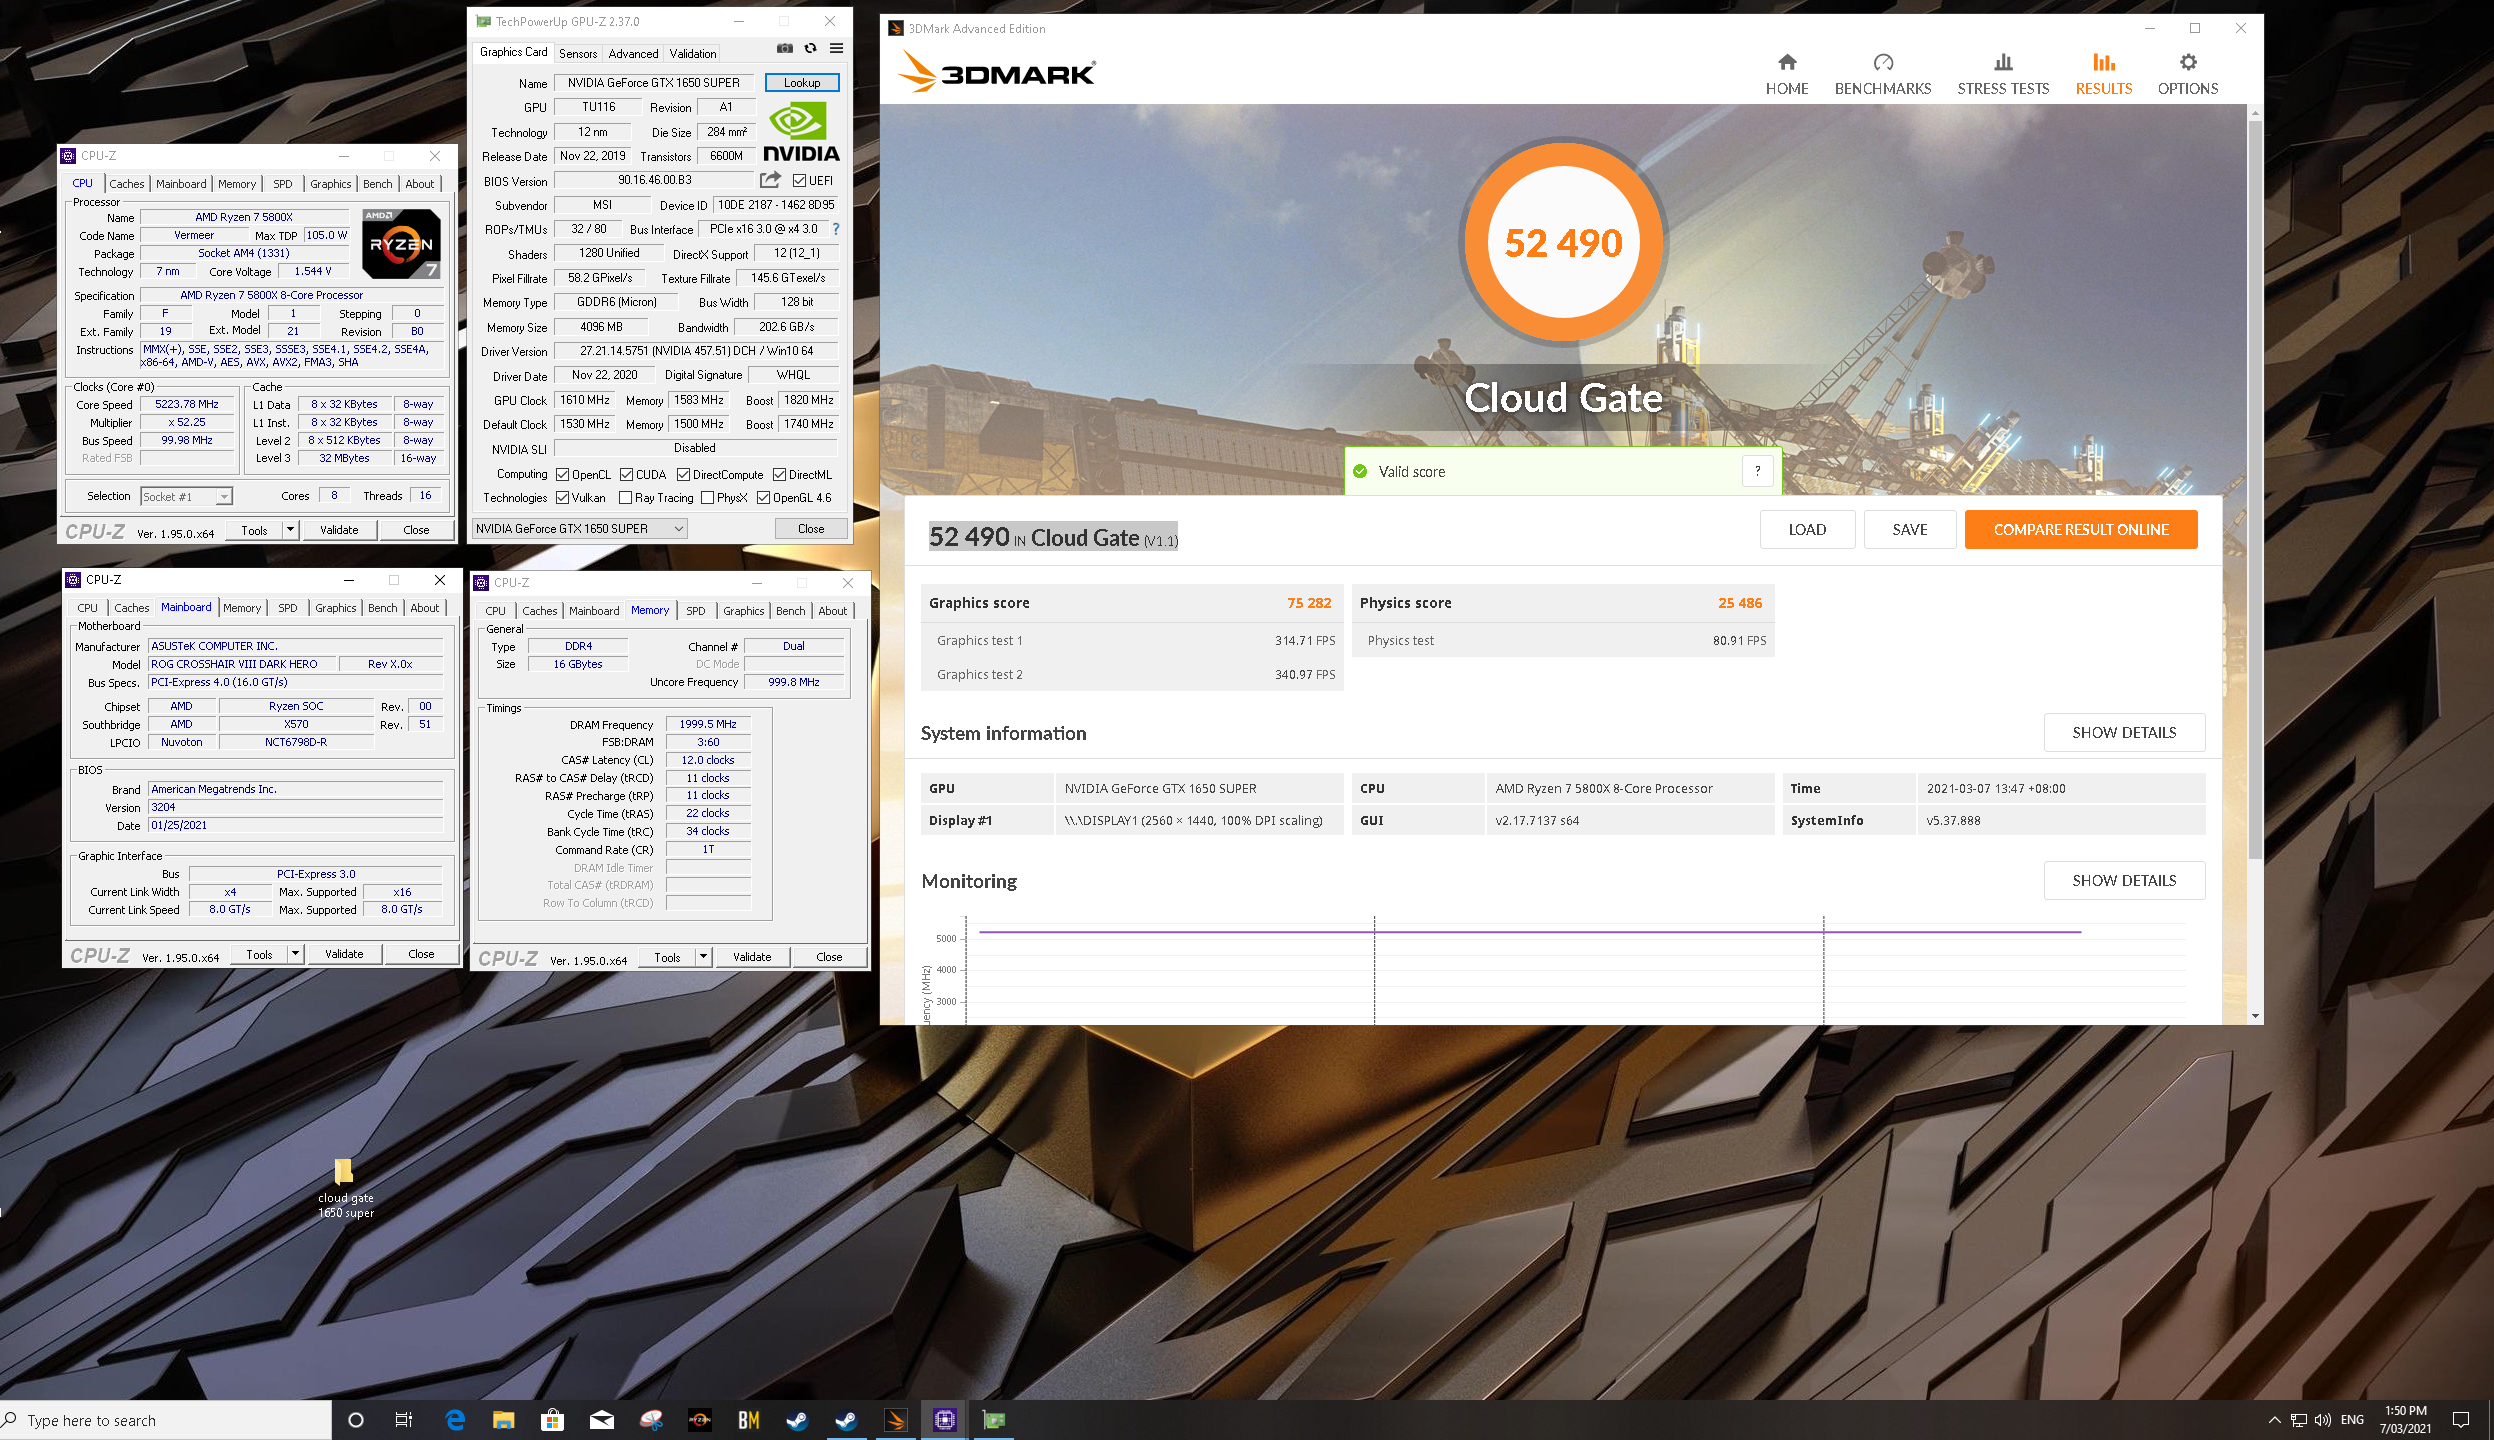Switch to the 3DMark taskbar icon
2494x1440 pixels.
895,1420
